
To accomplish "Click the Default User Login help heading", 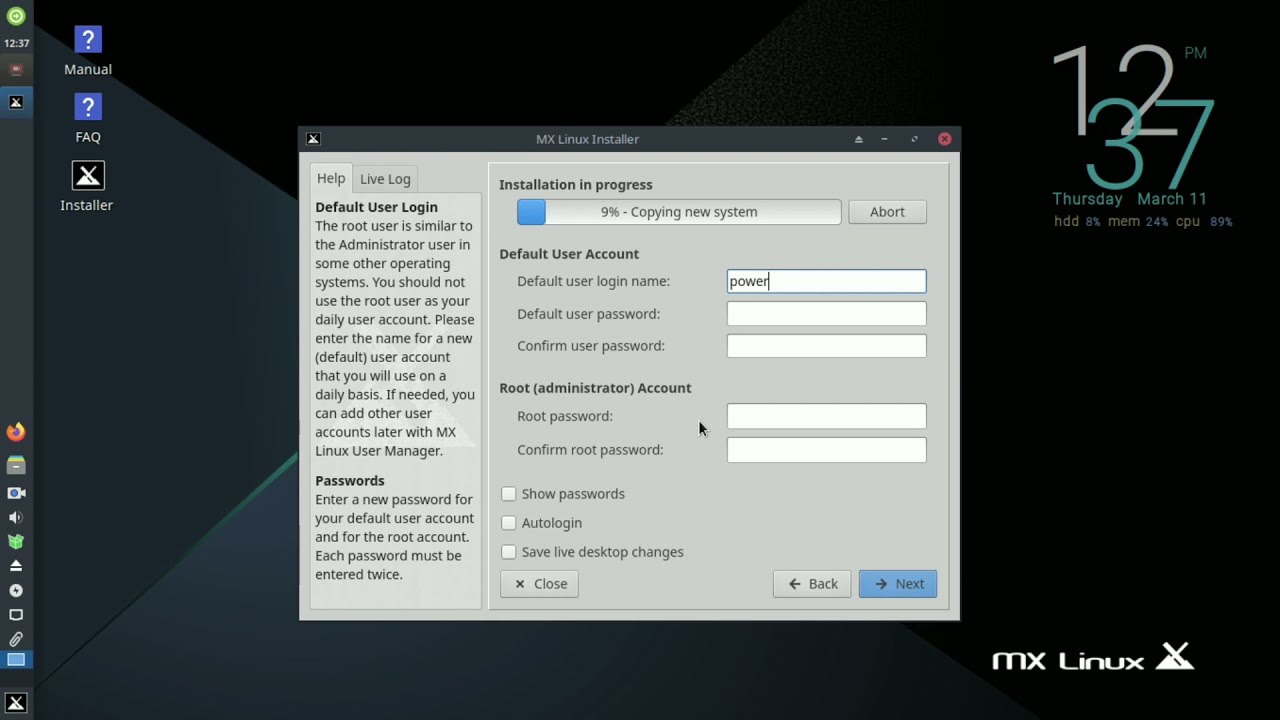I will coord(376,207).
